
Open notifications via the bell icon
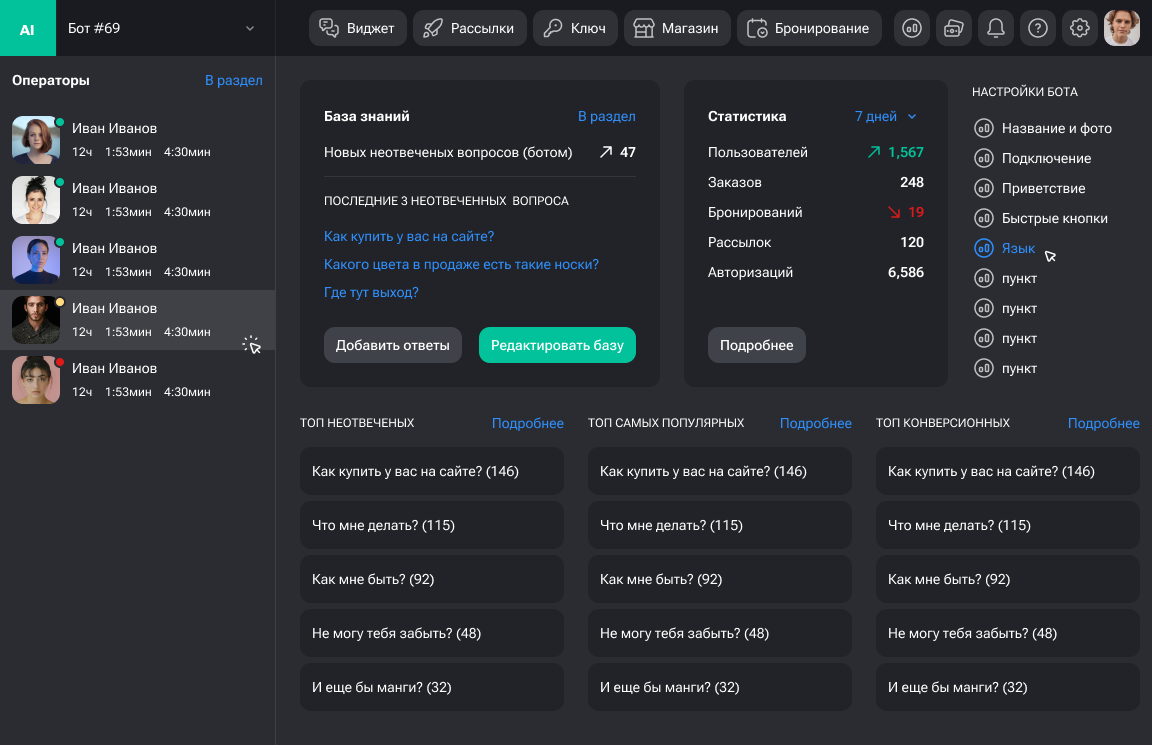tap(996, 28)
